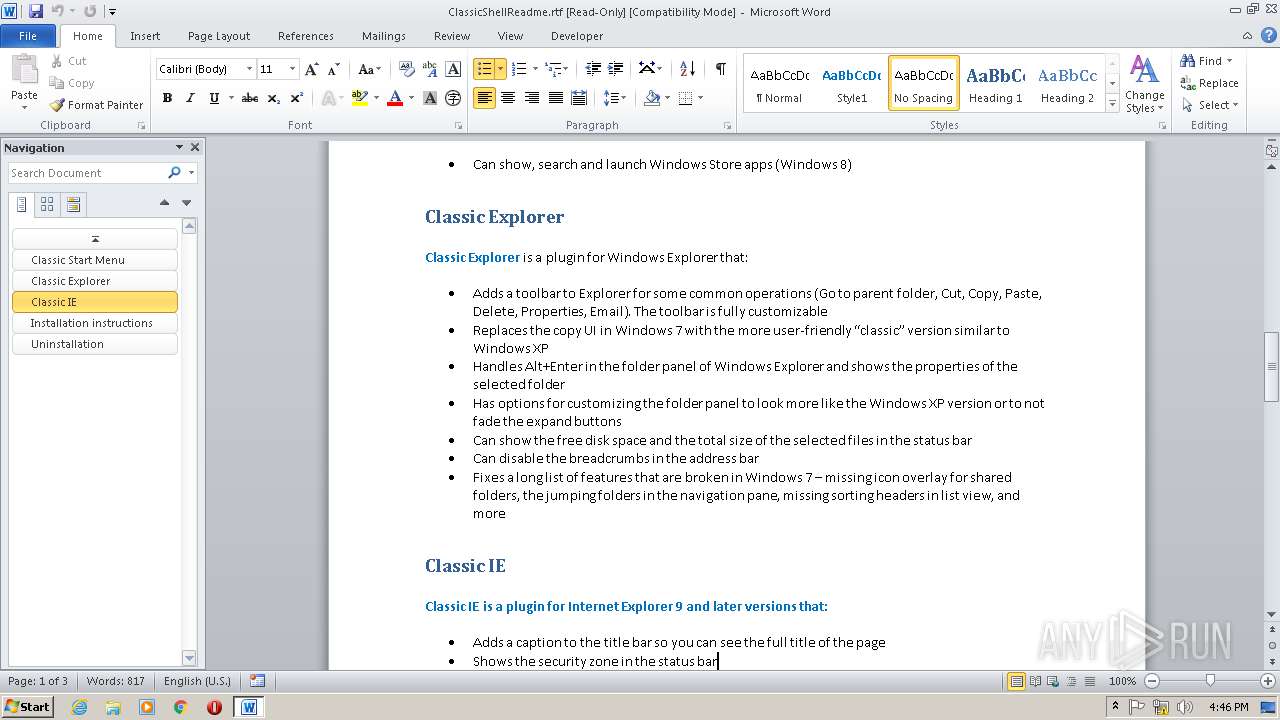Toggle Show/Hide paragraph marks
This screenshot has height=720, width=1280.
tap(720, 69)
